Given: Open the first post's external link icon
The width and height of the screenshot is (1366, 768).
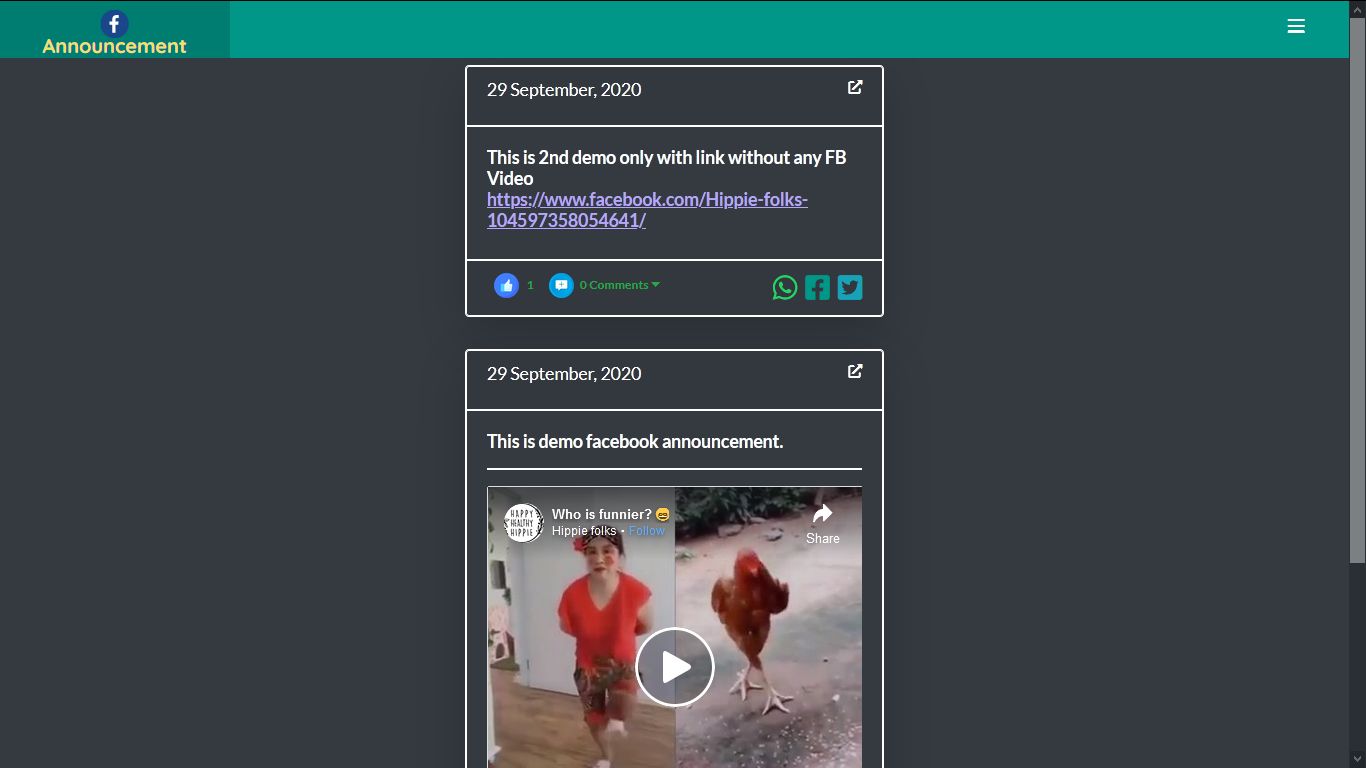Looking at the screenshot, I should point(855,87).
